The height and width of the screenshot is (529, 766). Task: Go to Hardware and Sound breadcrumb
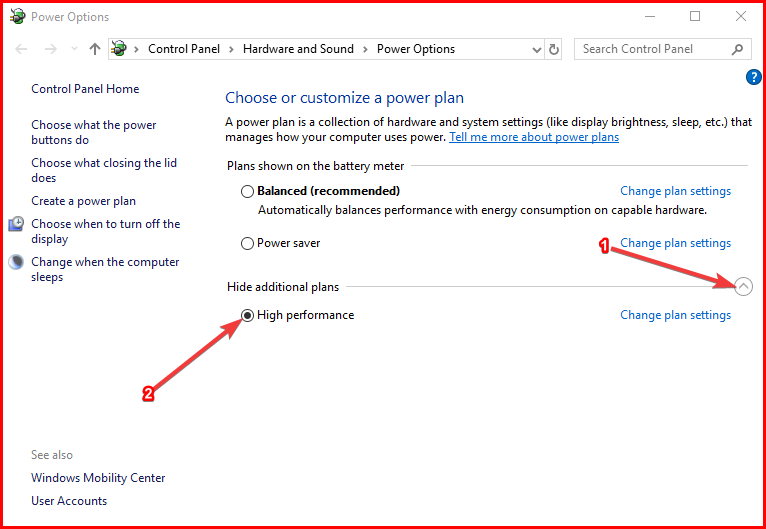298,49
